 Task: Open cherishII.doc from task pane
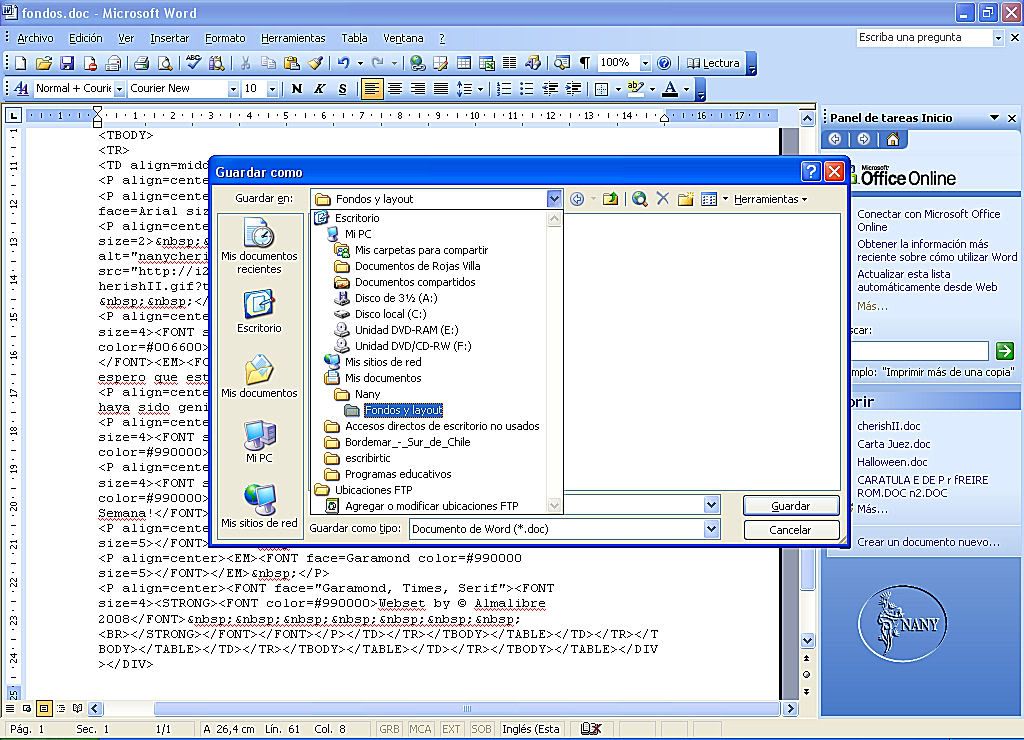888,426
